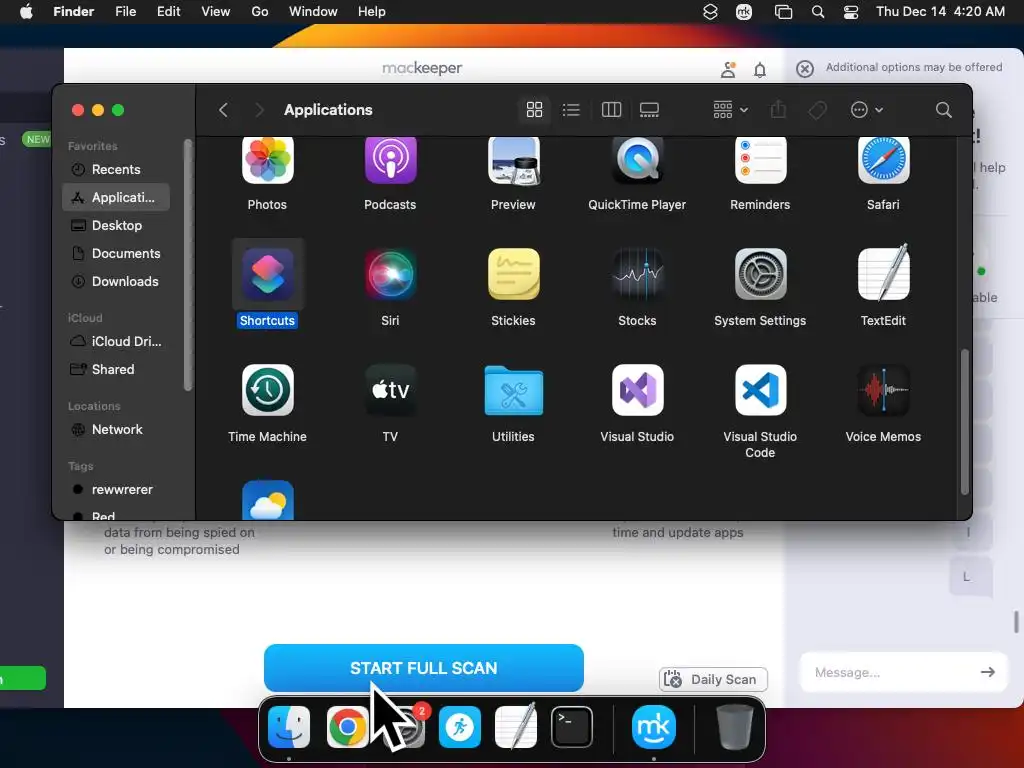Screen dimensions: 1024x768
Task: Select the Siri app icon
Action: pyautogui.click(x=390, y=274)
